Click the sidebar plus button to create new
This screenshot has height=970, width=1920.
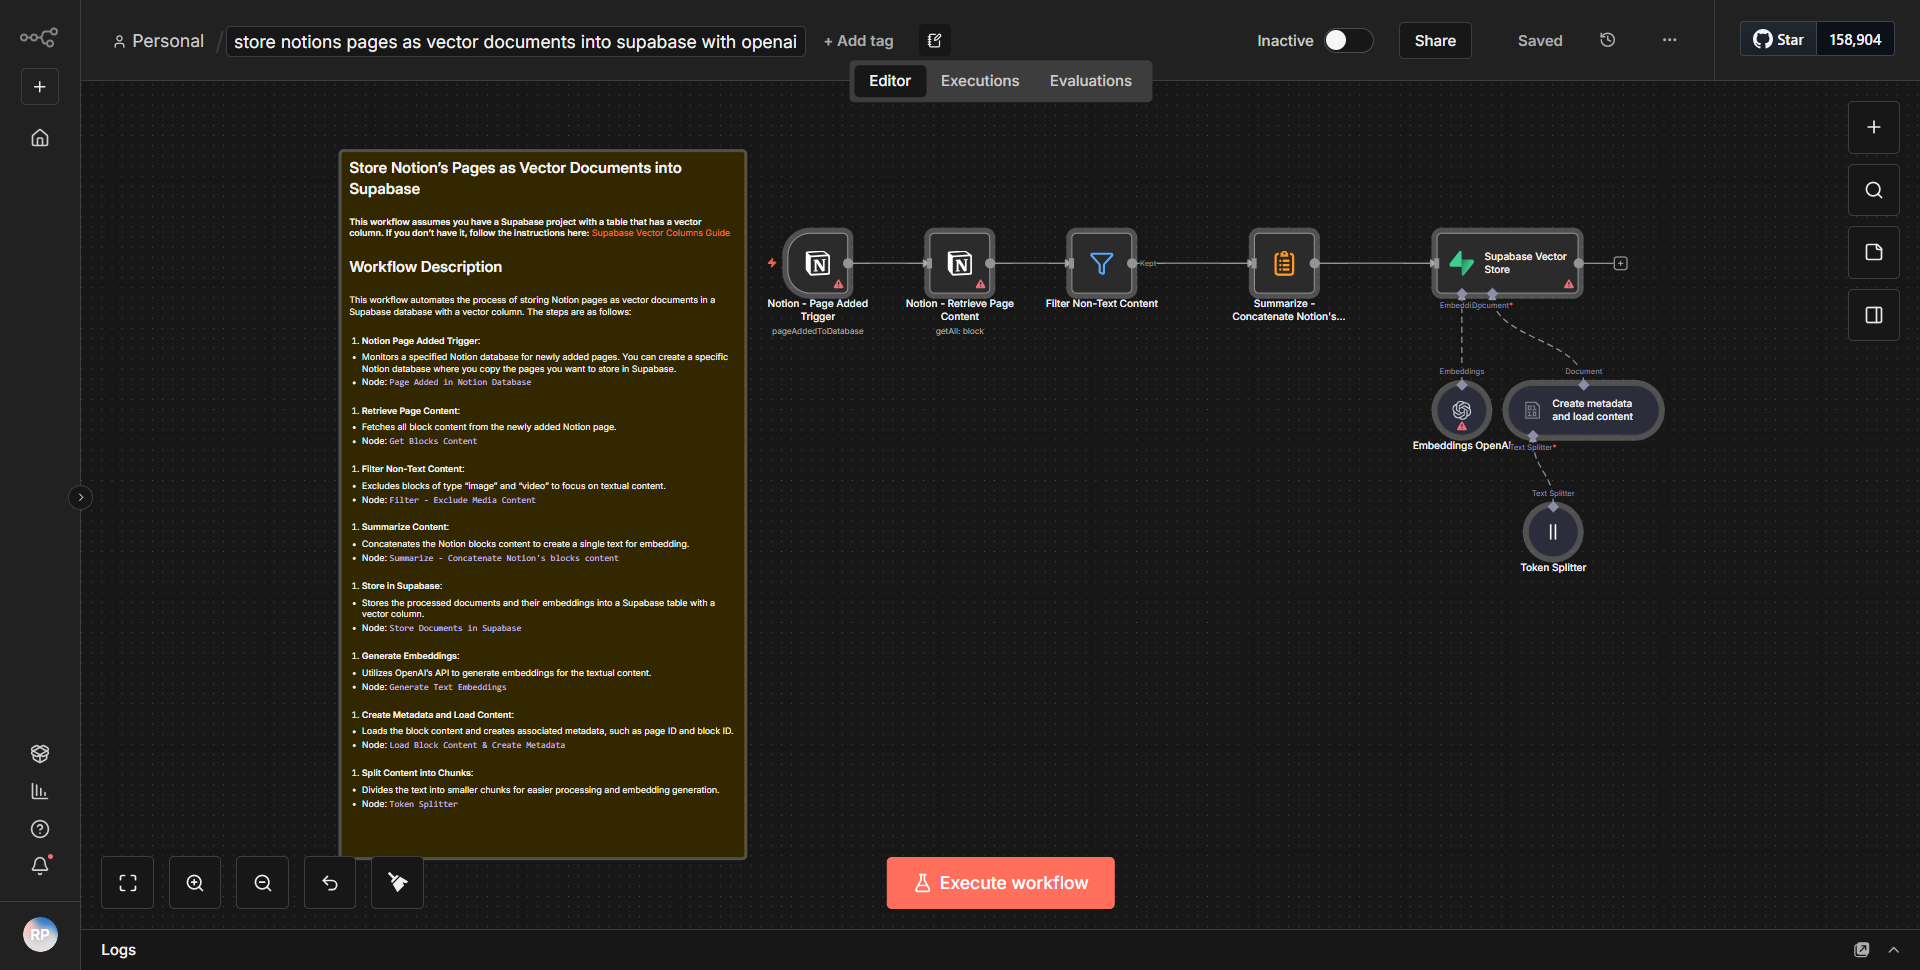tap(40, 87)
